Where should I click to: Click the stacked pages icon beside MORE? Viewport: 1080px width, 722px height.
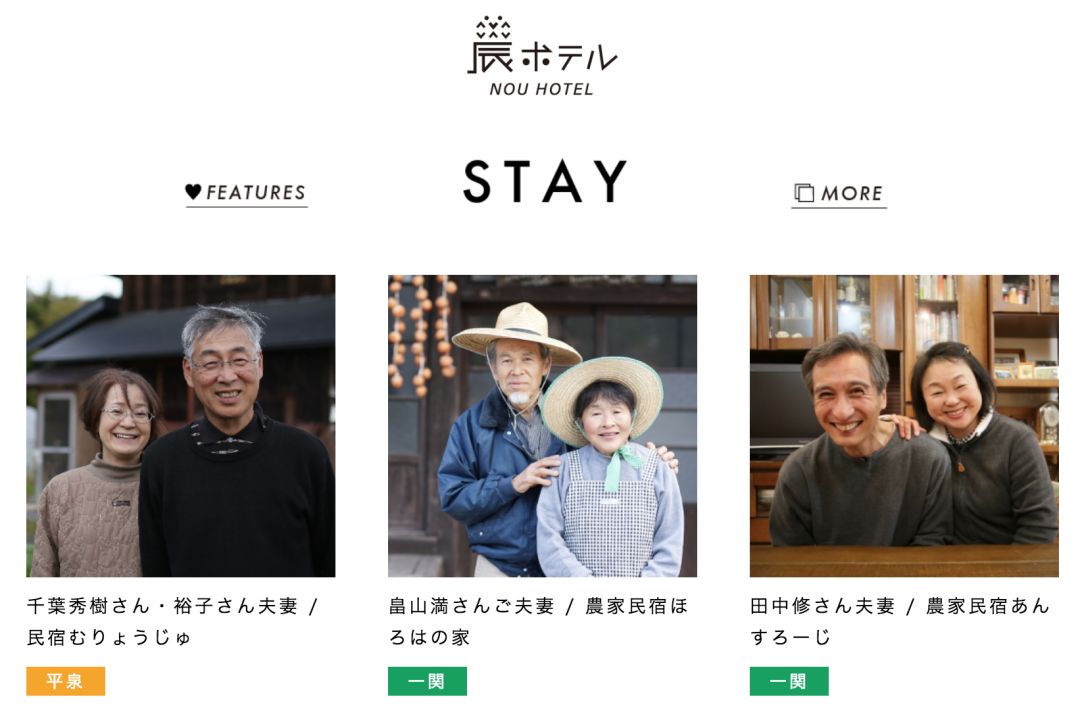tap(804, 193)
